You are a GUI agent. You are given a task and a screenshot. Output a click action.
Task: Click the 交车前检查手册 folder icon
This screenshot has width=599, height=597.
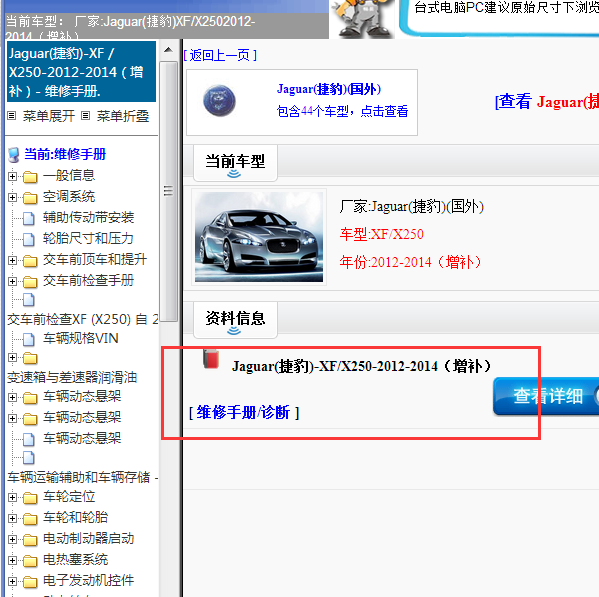click(30, 282)
